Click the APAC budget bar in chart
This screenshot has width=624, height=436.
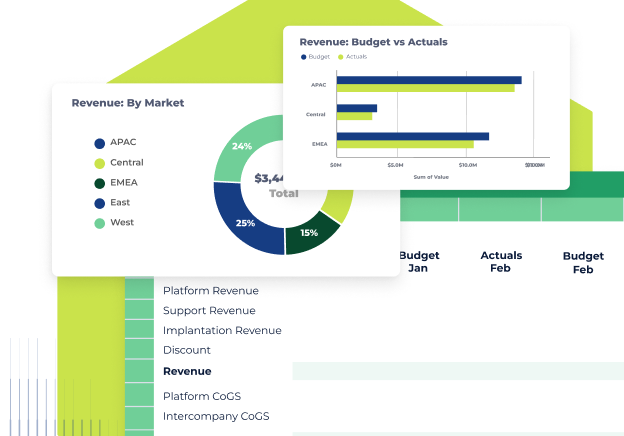click(x=428, y=80)
